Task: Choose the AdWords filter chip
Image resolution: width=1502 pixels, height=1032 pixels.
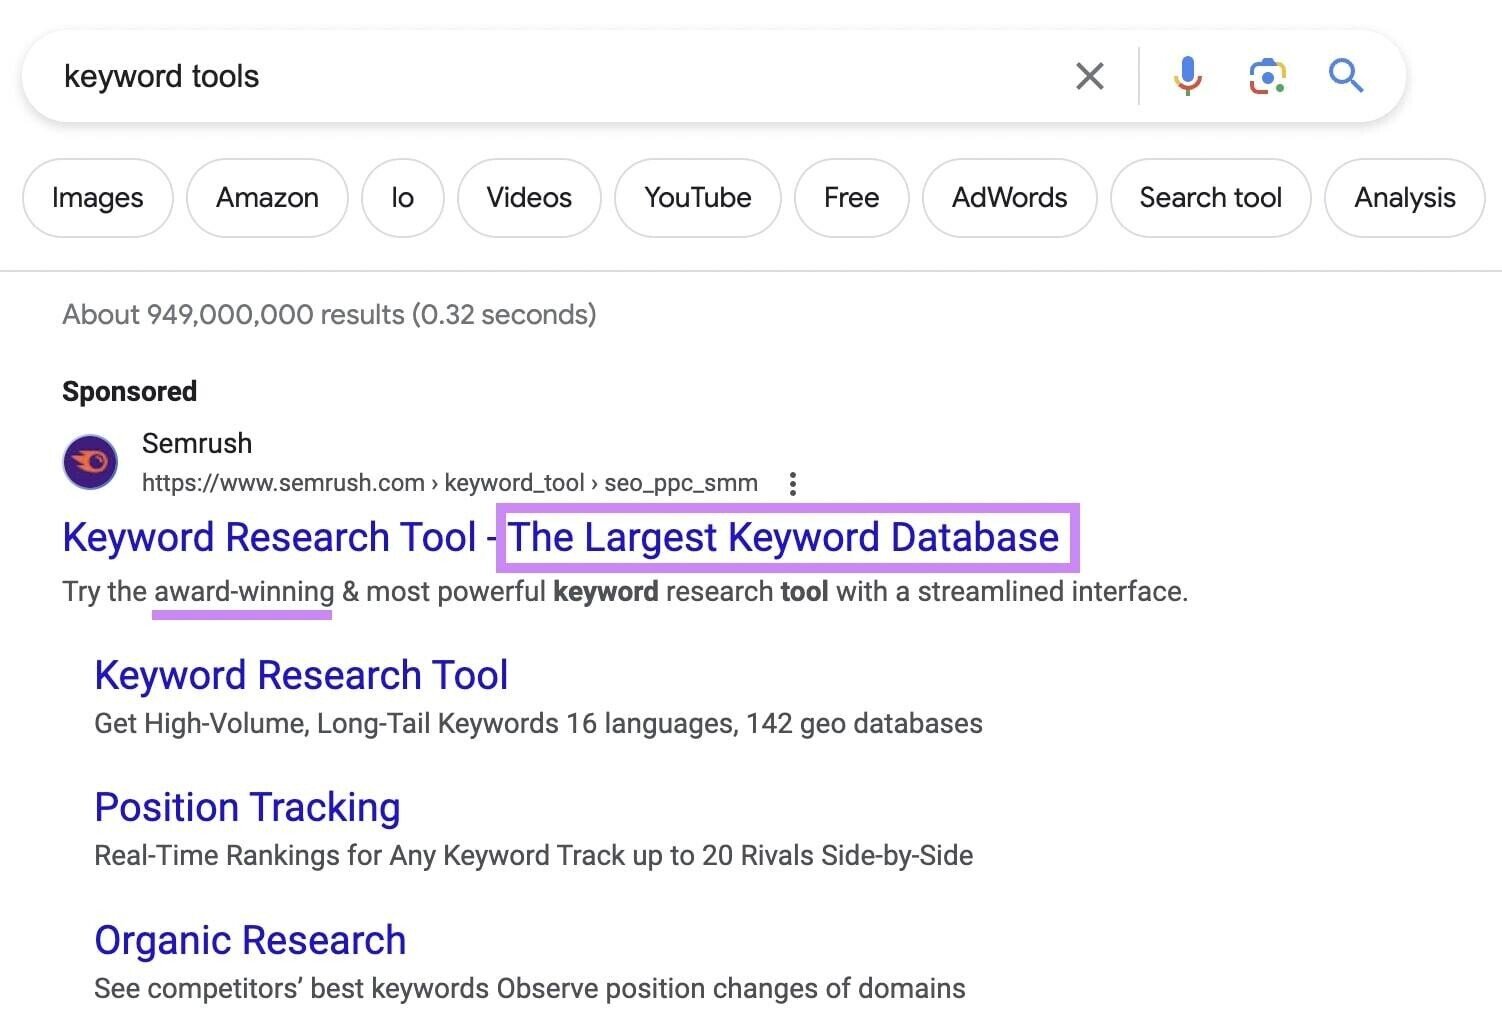Action: [x=1009, y=198]
